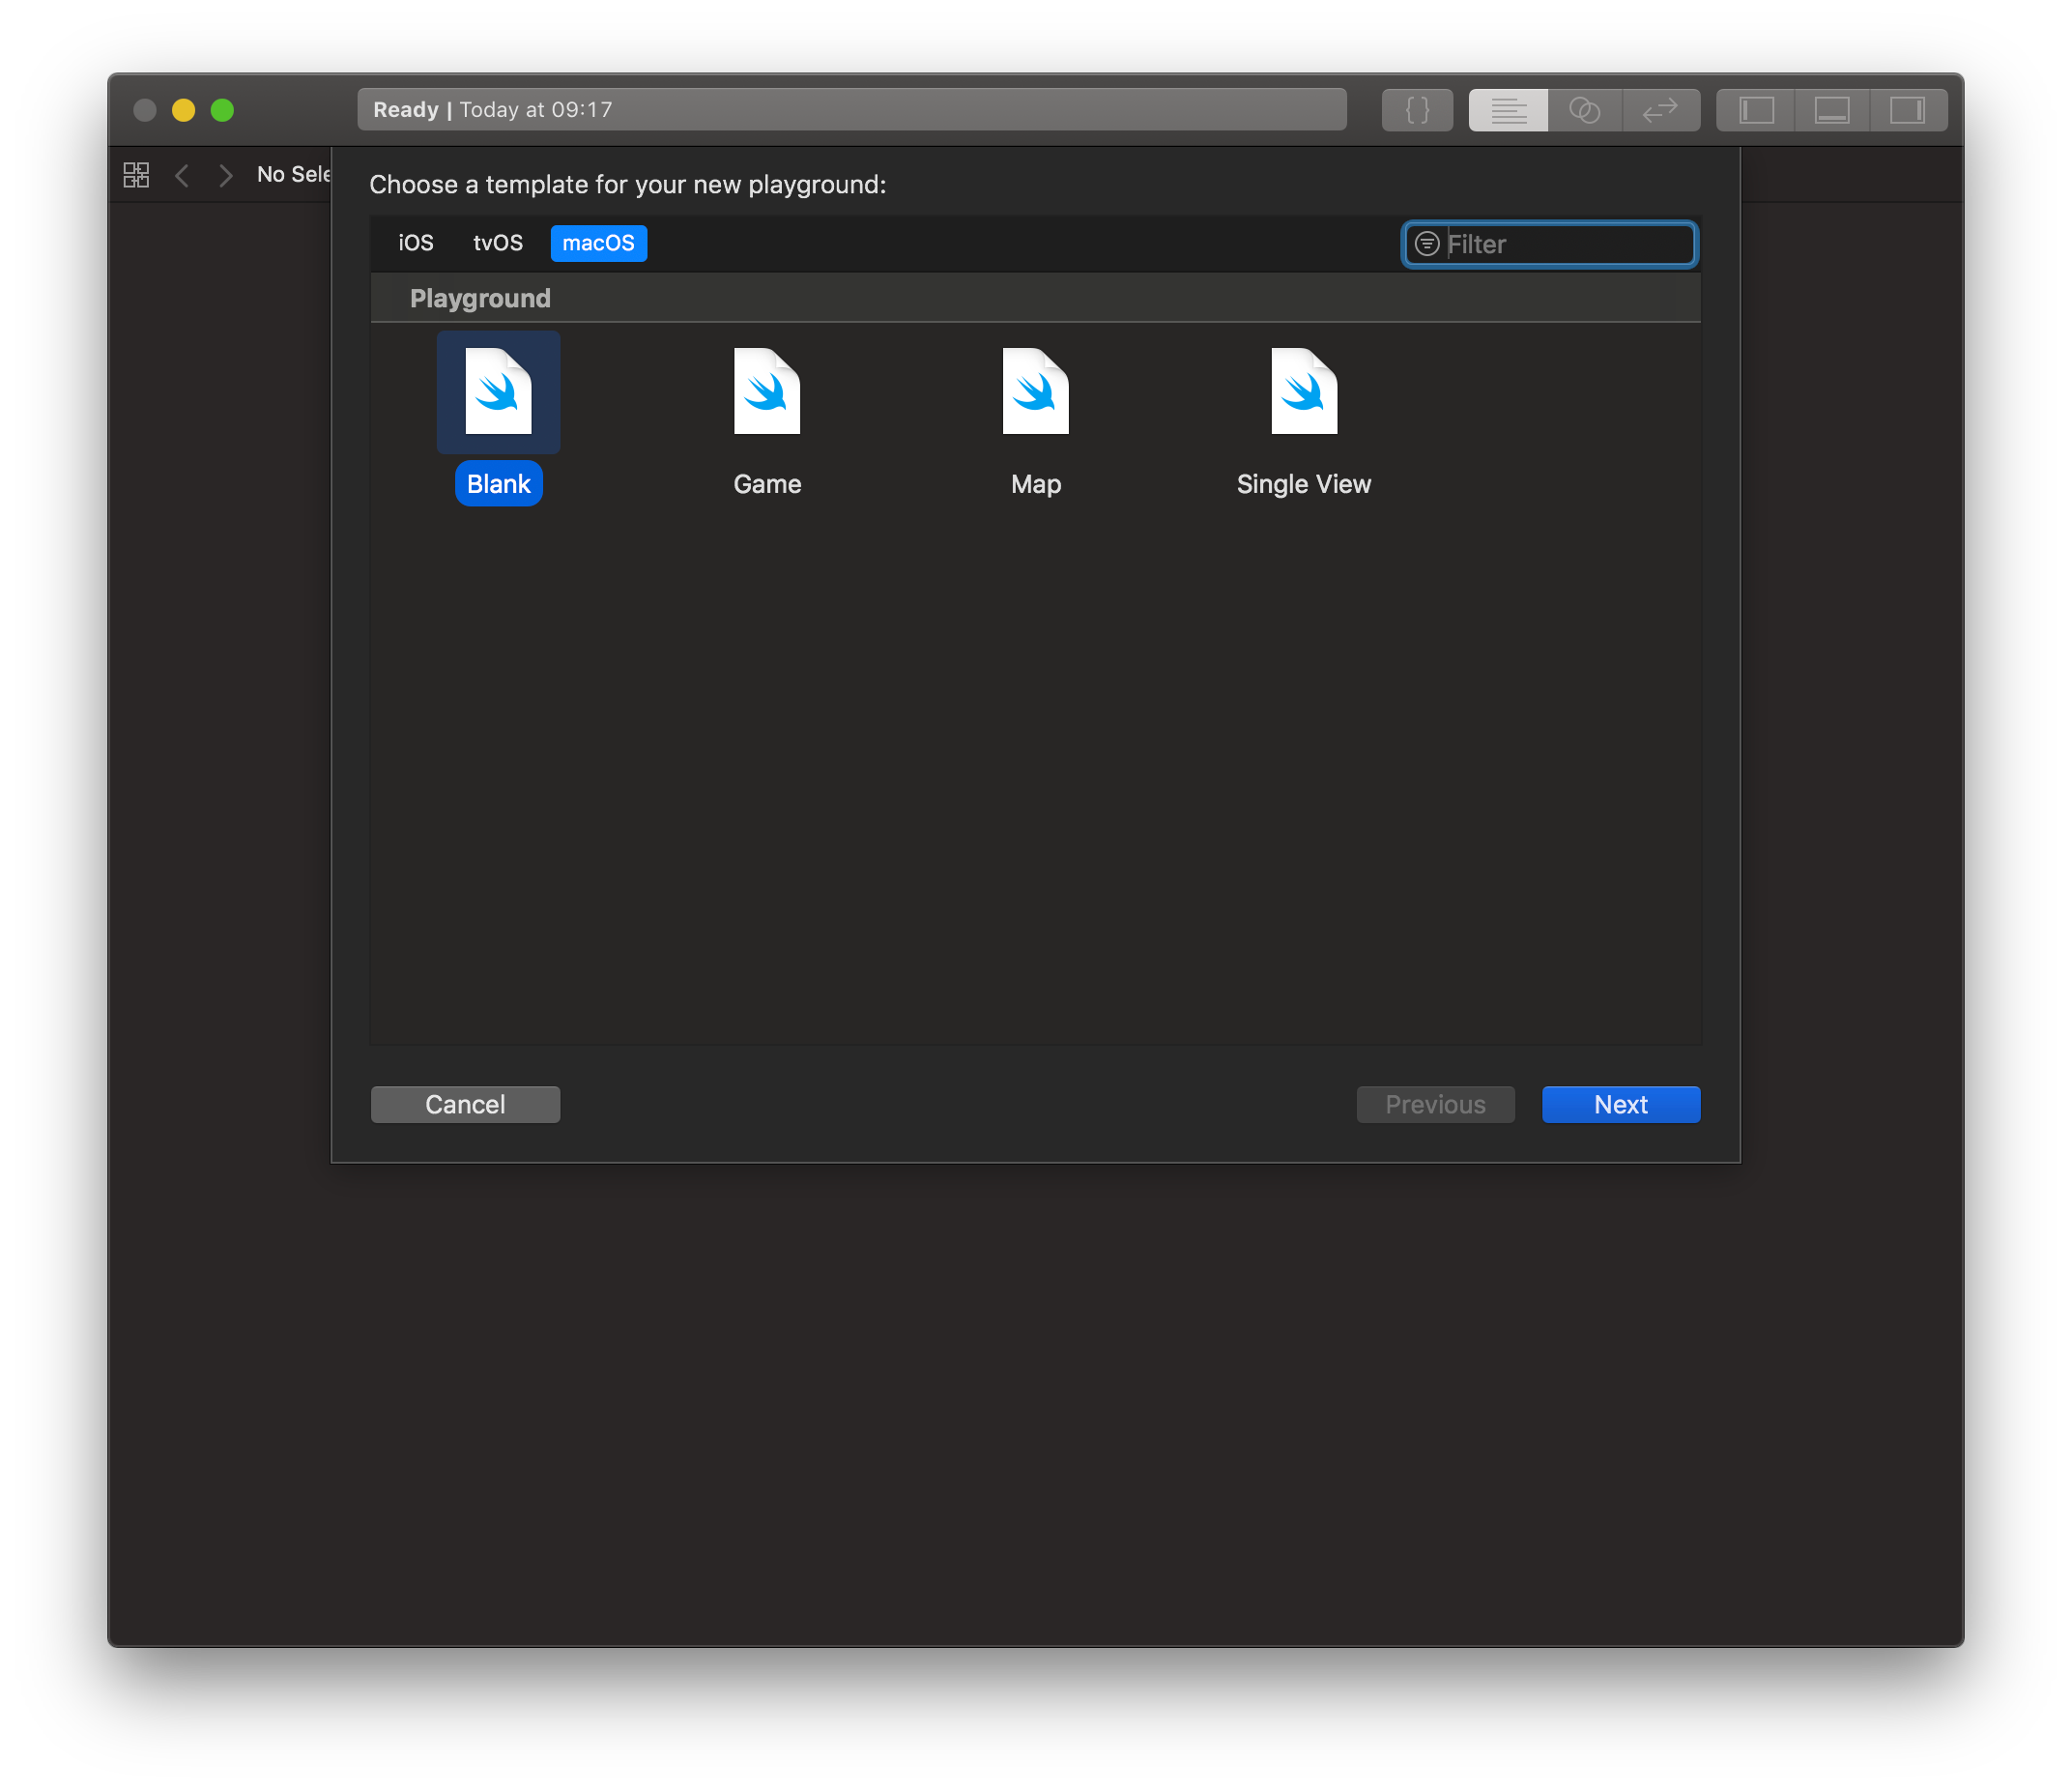Click the curly braces code snippet icon
Image resolution: width=2072 pixels, height=1790 pixels.
1417,110
